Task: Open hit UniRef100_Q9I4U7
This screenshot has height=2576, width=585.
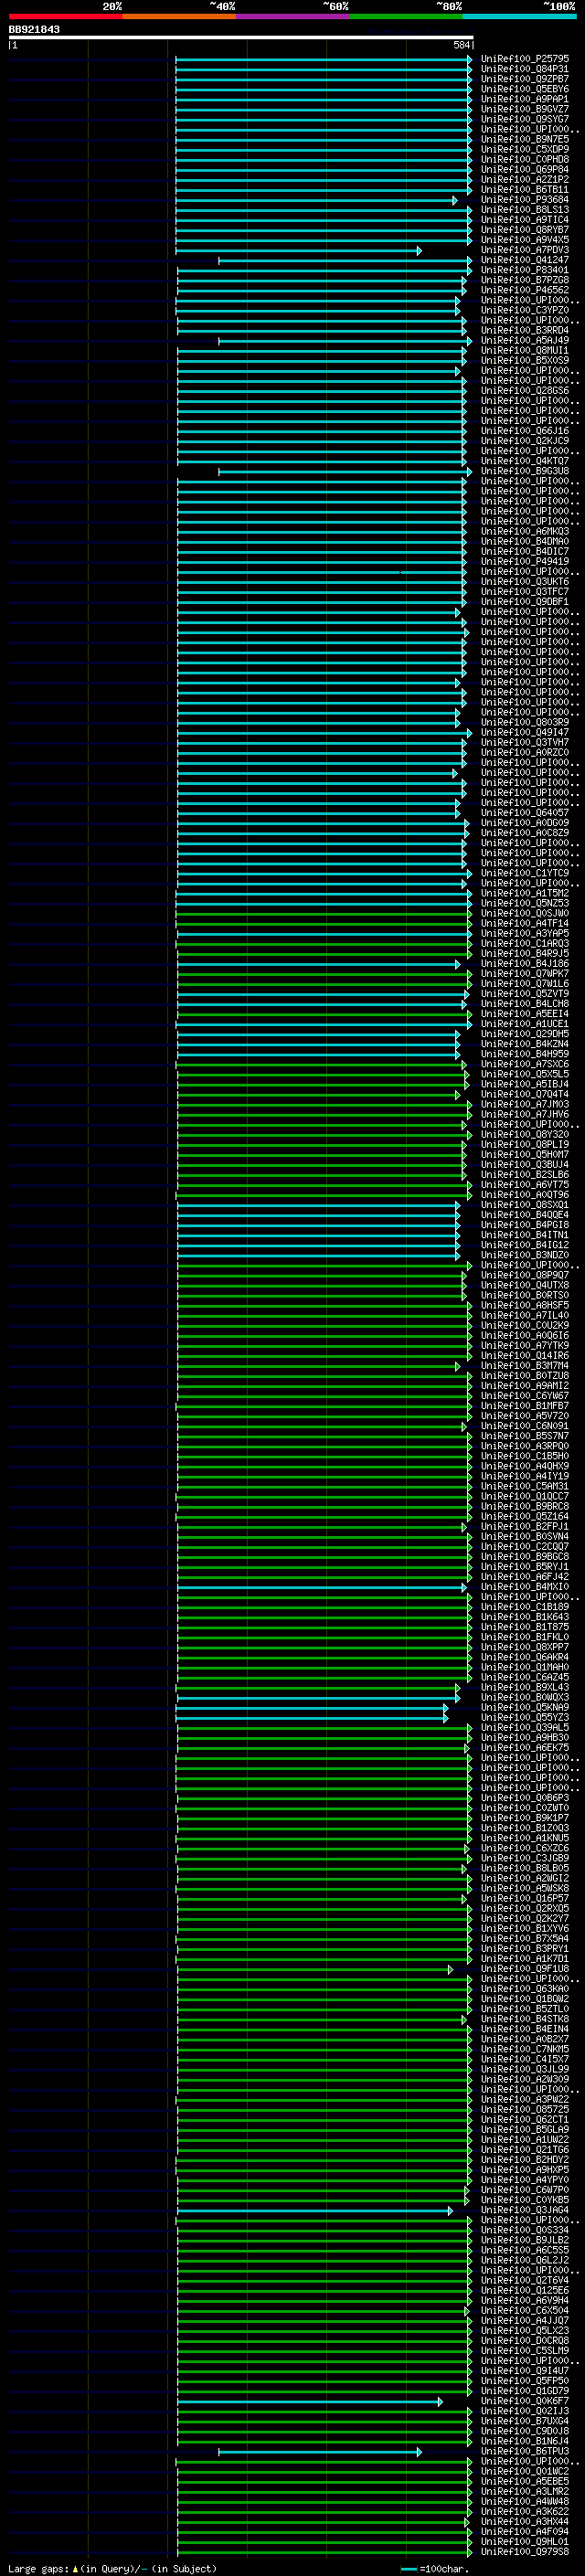Action: click(x=525, y=2370)
